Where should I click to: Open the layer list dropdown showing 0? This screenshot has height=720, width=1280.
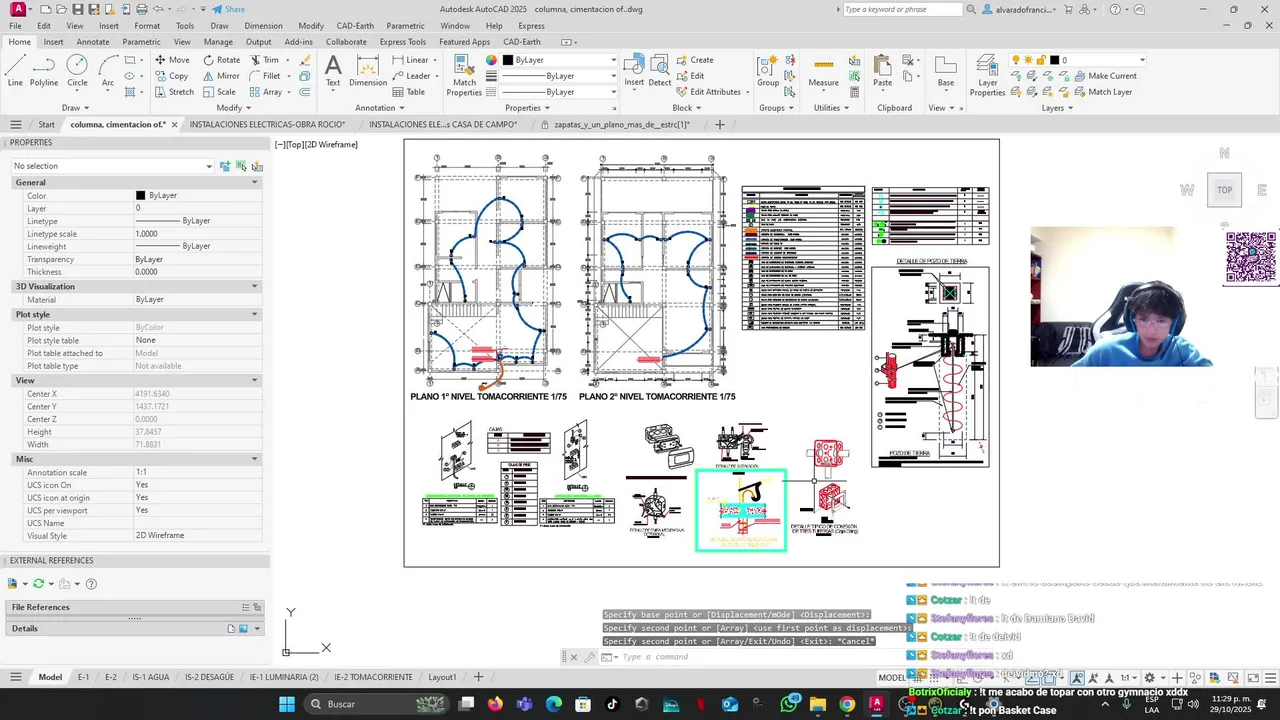1142,60
